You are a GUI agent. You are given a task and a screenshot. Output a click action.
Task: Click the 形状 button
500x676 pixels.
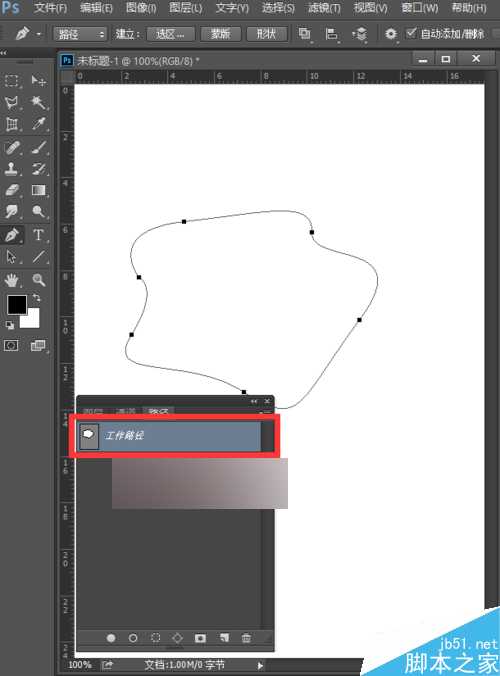266,34
